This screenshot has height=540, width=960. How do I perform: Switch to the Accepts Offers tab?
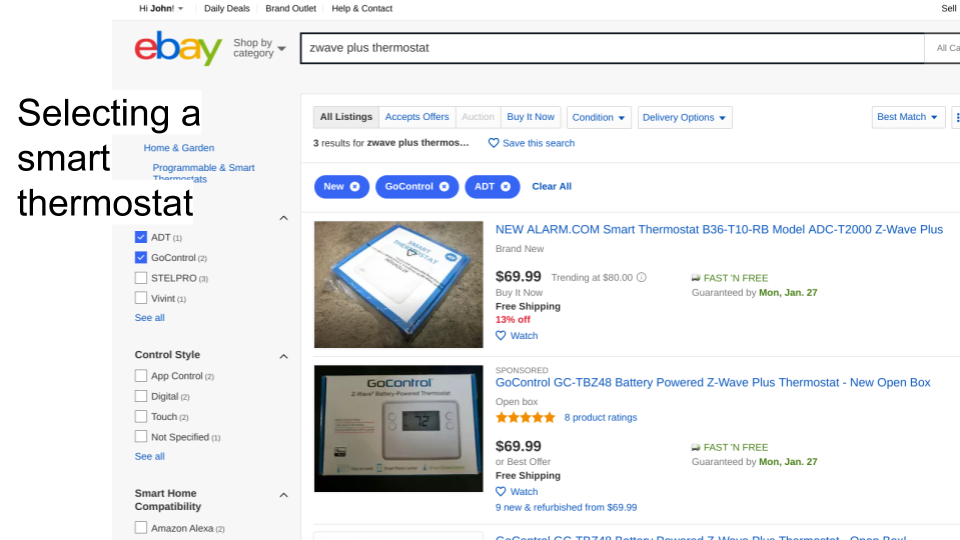click(417, 117)
